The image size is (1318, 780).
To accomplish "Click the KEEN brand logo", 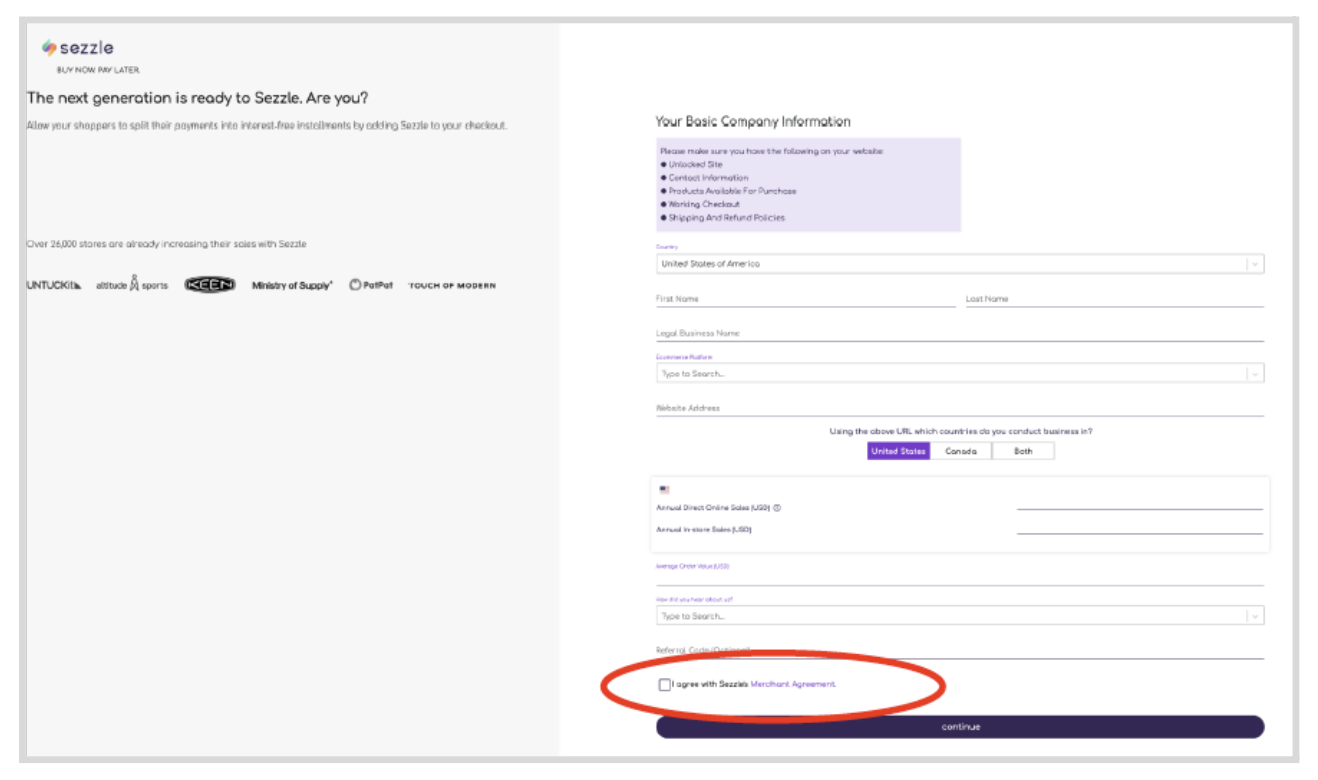I will (210, 285).
